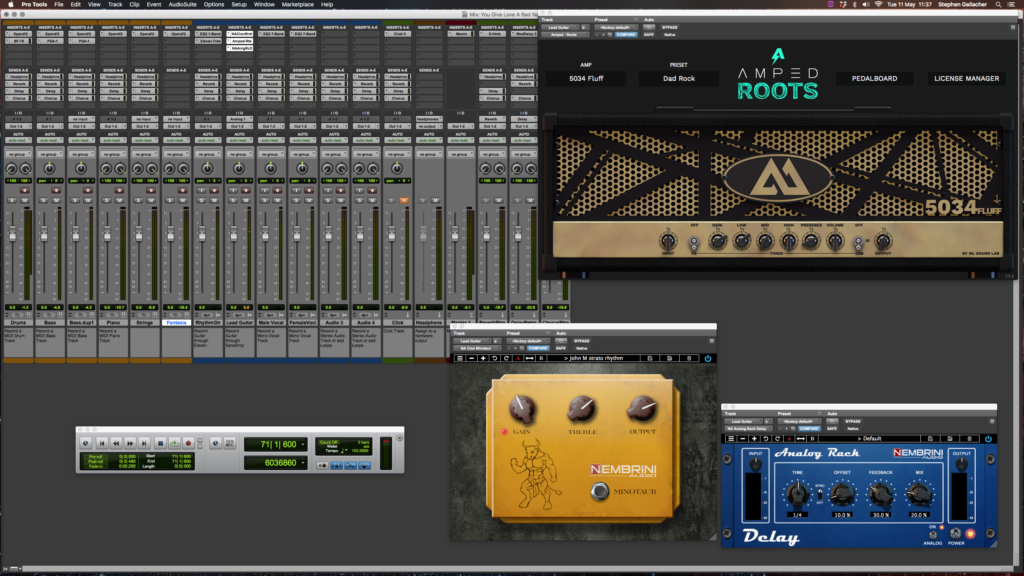Click BYPASS in Minotaur plugin header

pyautogui.click(x=582, y=341)
